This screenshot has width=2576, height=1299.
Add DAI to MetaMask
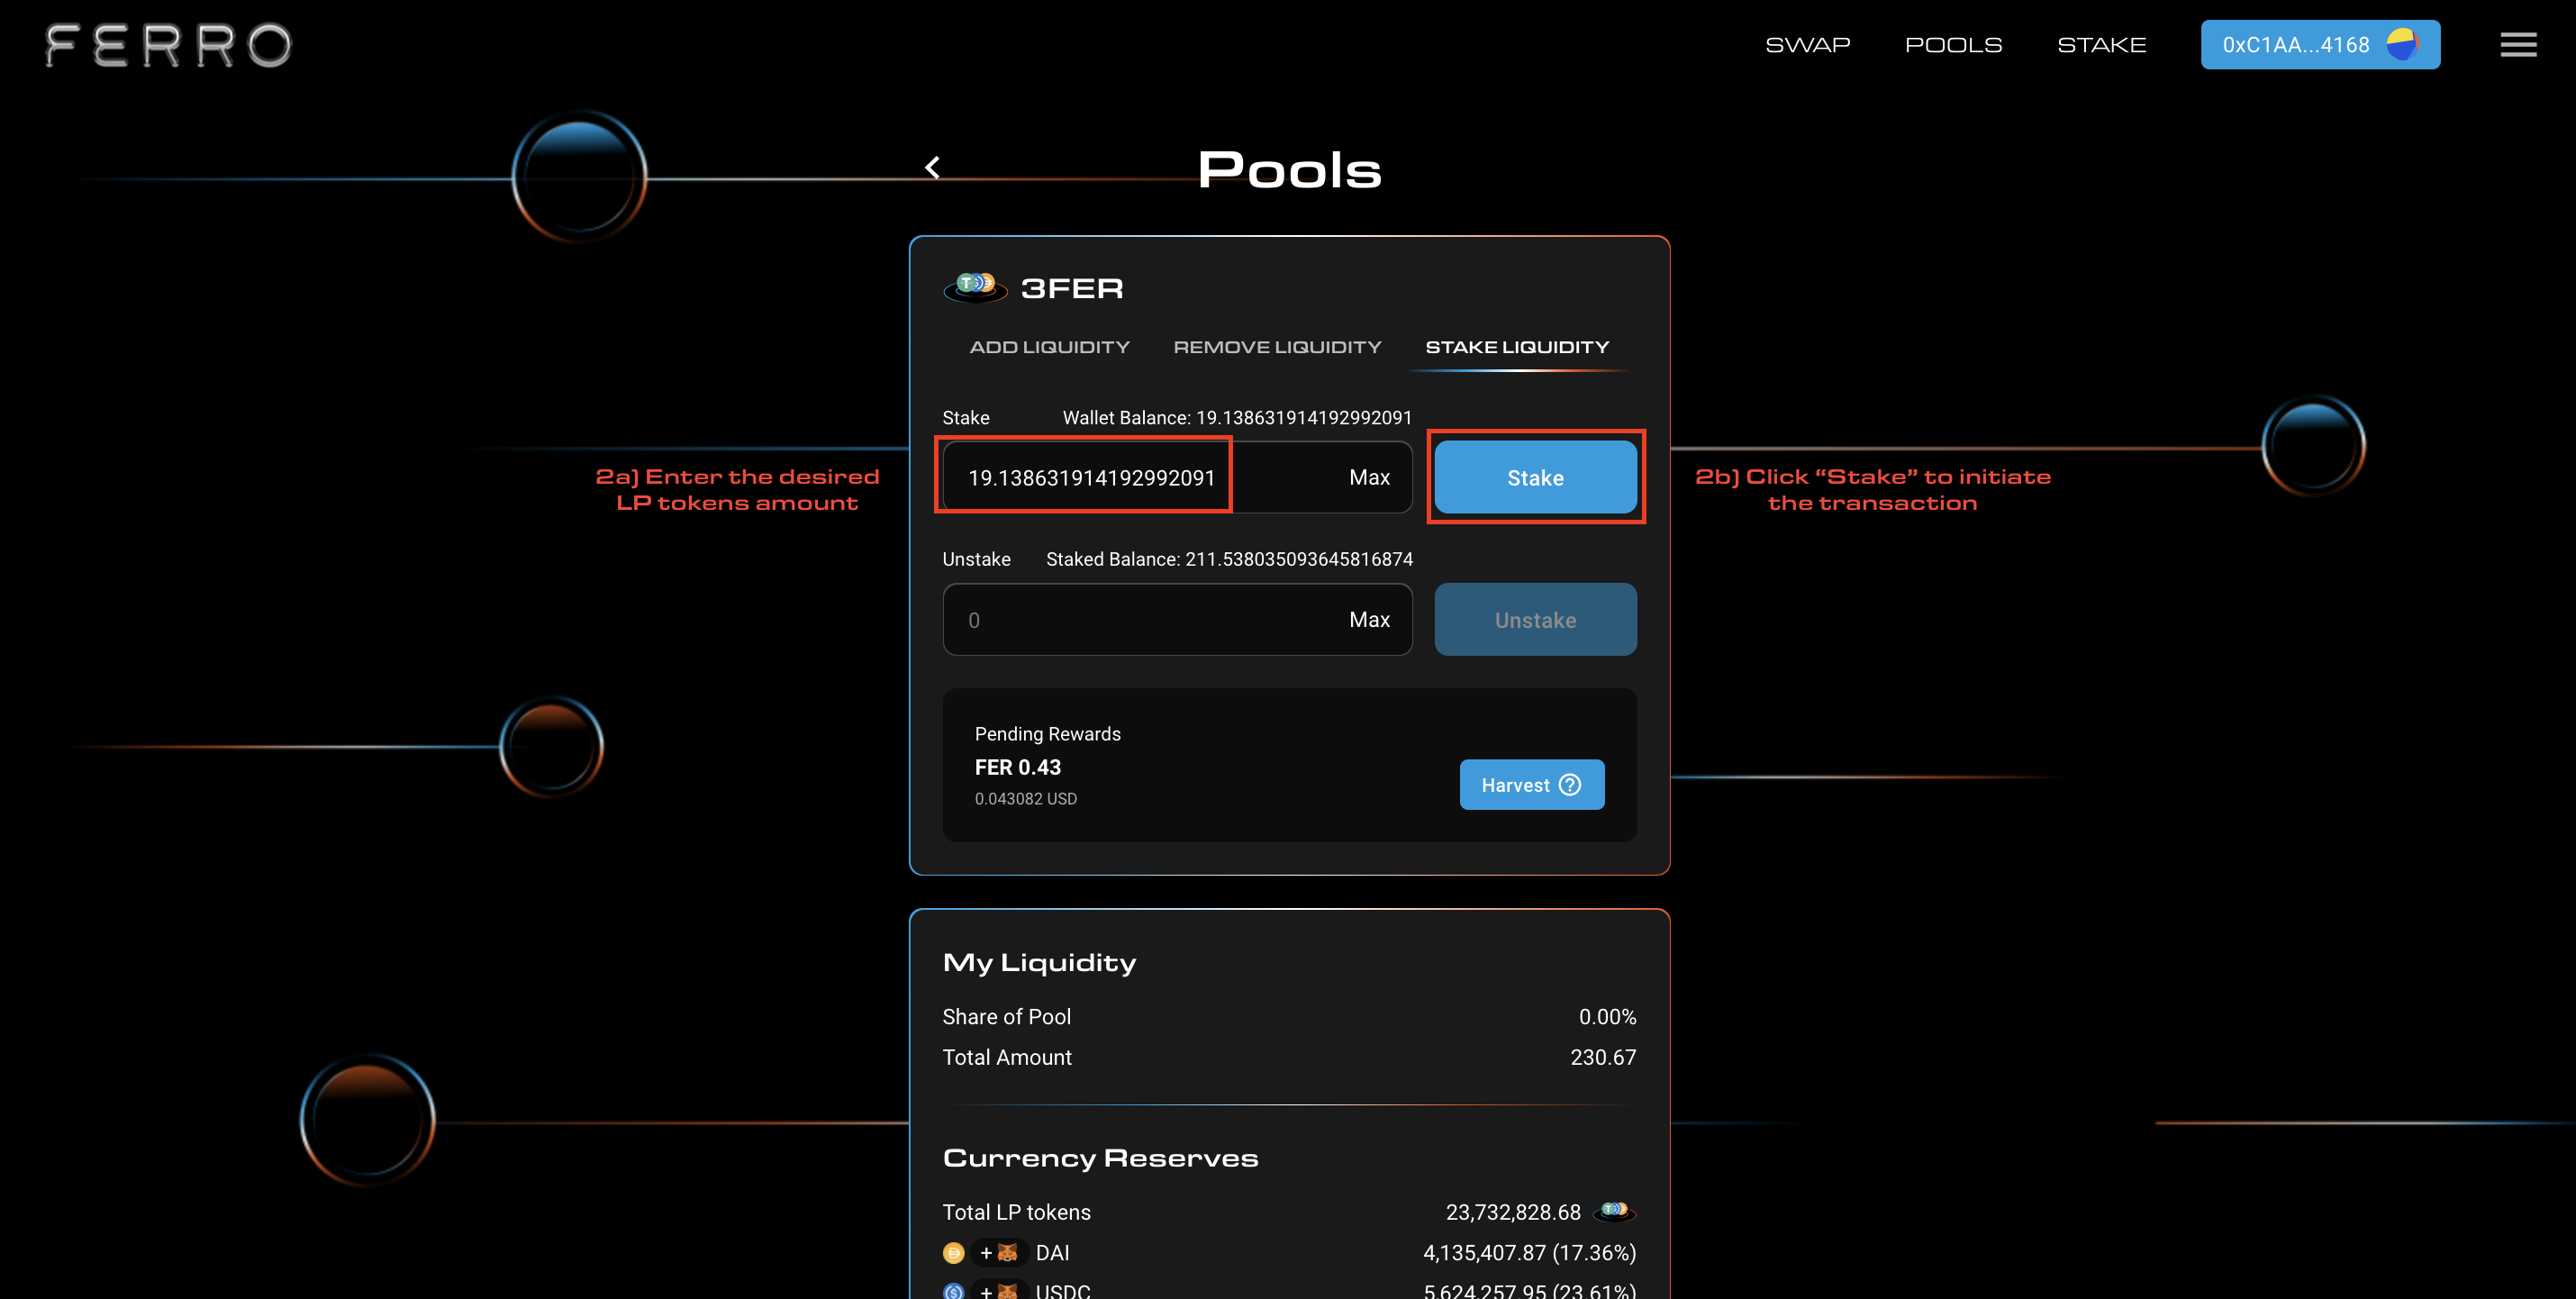click(x=998, y=1252)
